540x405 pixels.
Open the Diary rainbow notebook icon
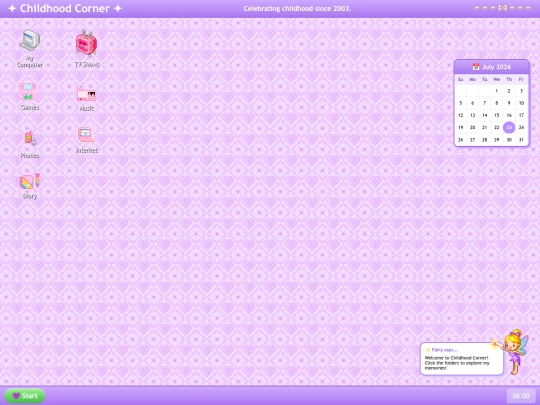tap(30, 186)
